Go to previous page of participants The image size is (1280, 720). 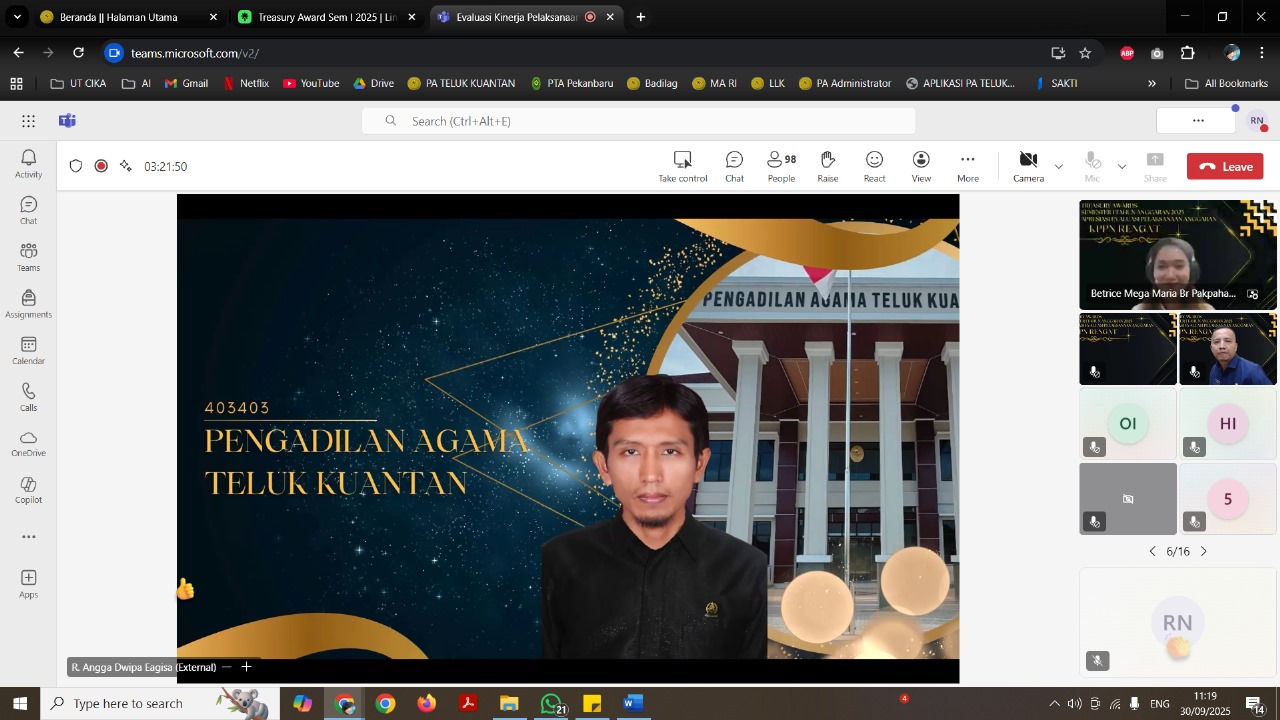click(1152, 551)
